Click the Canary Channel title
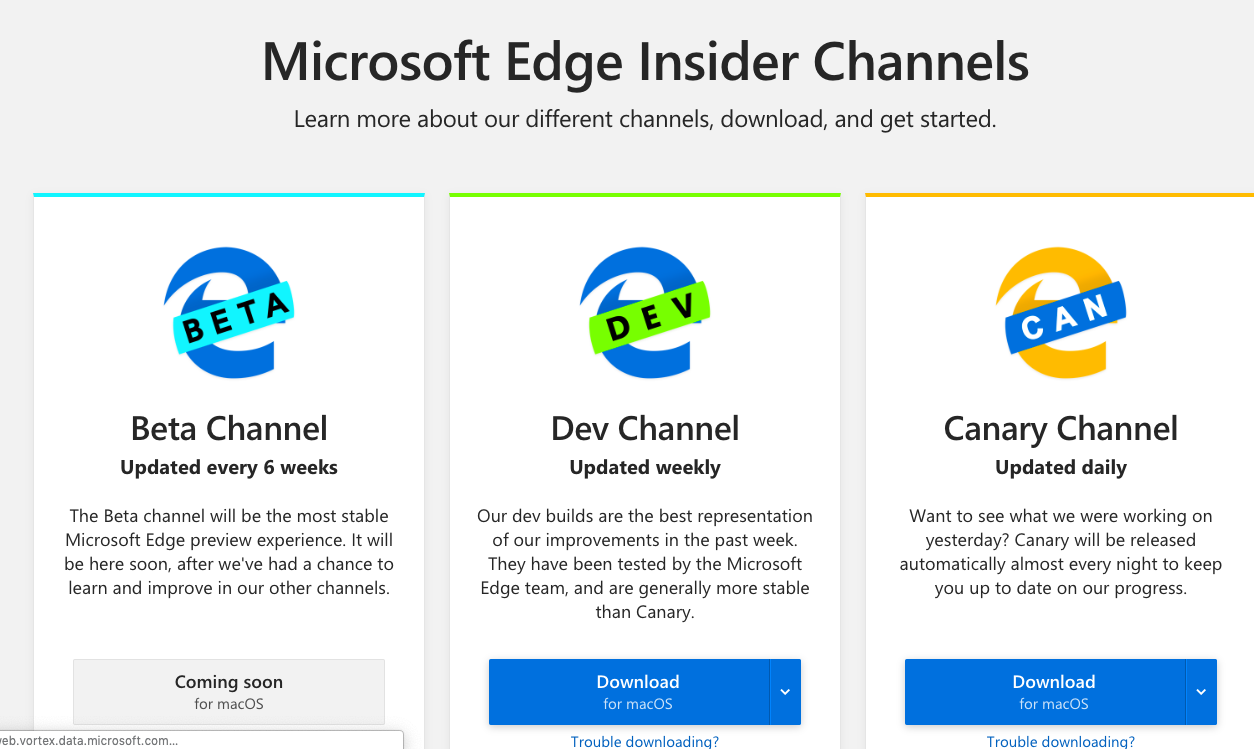The image size is (1254, 749). click(x=1061, y=429)
